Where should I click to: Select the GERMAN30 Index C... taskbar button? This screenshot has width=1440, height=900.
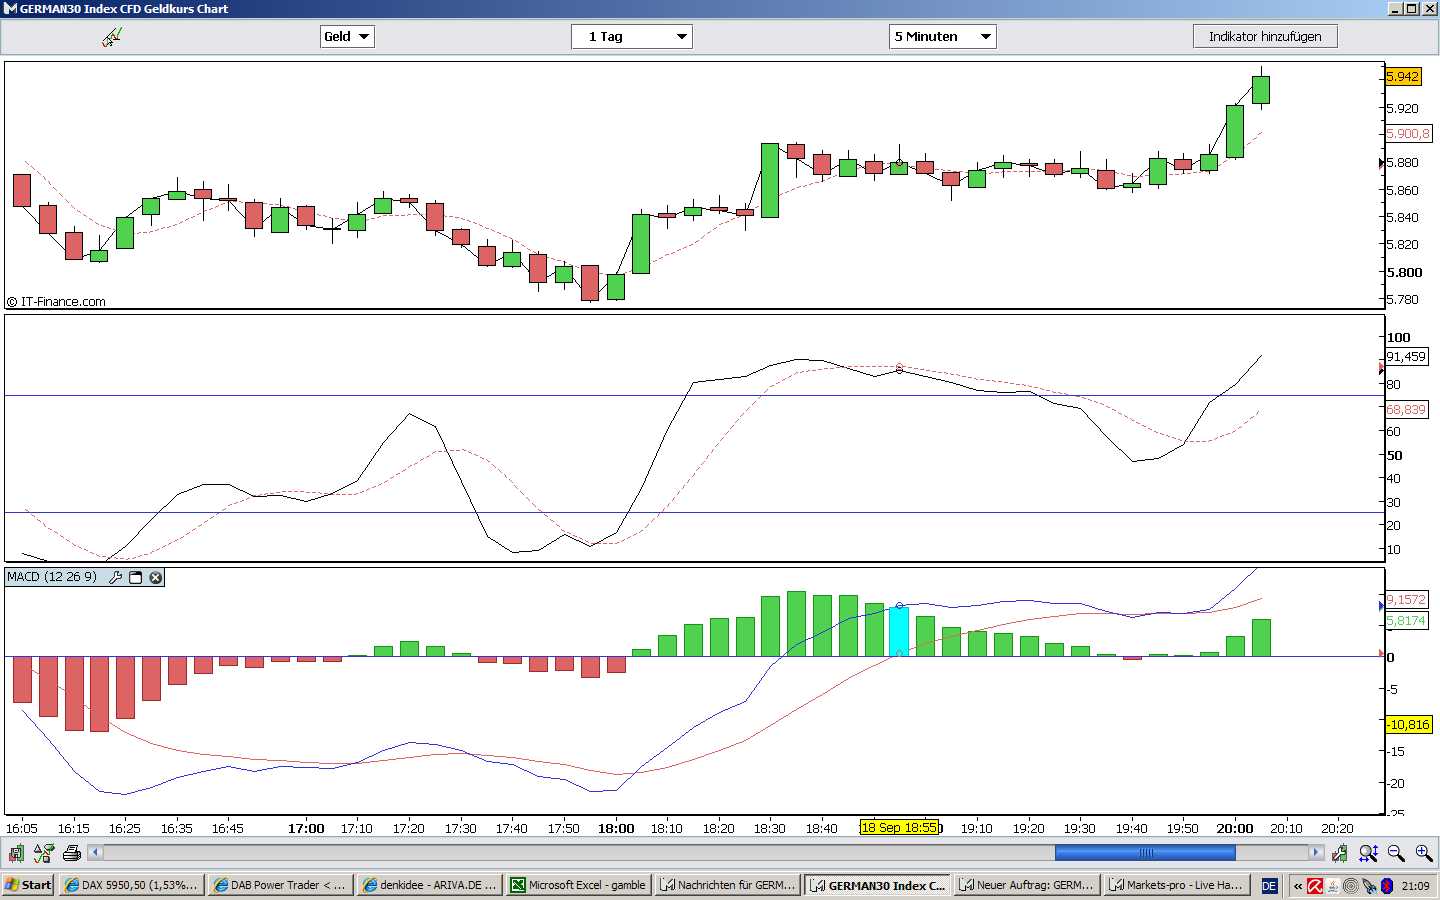tap(878, 885)
